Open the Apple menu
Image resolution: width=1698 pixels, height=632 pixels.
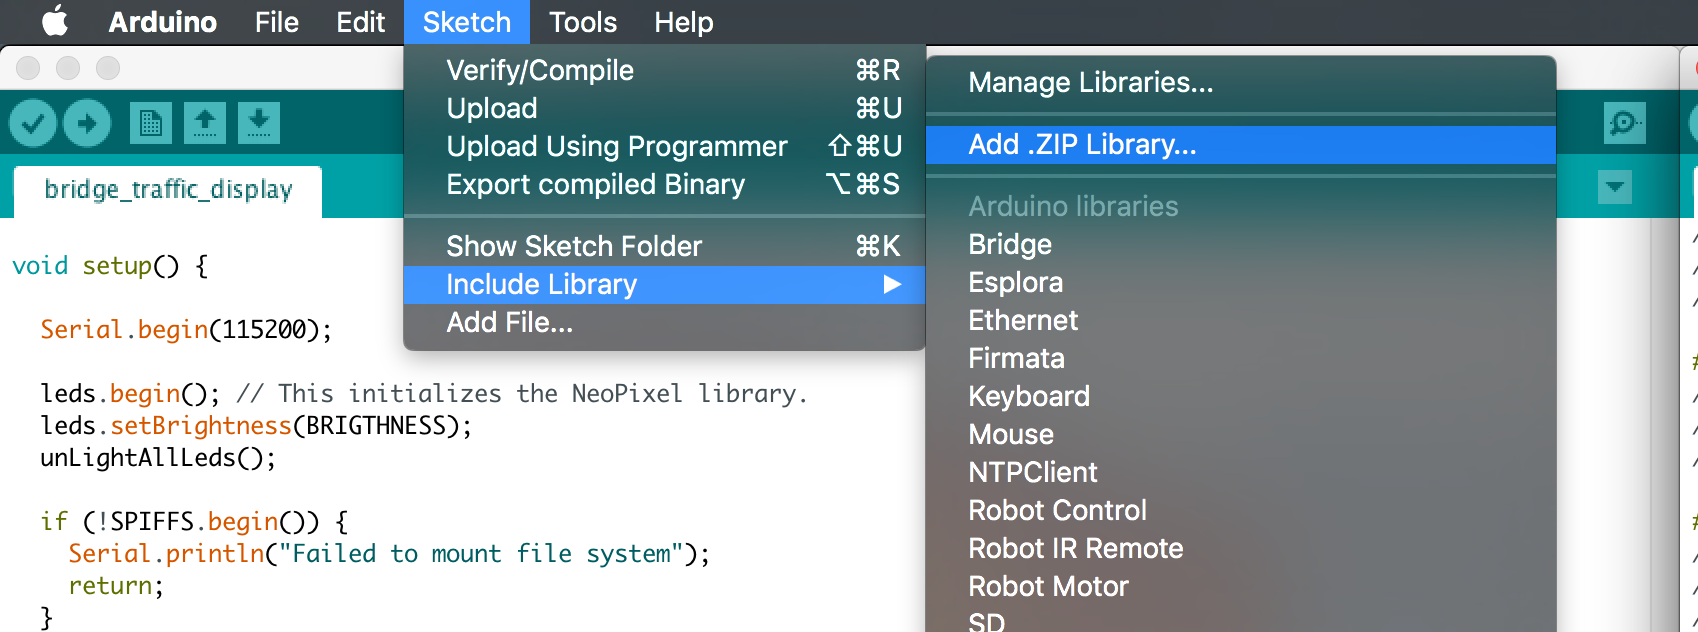click(55, 21)
